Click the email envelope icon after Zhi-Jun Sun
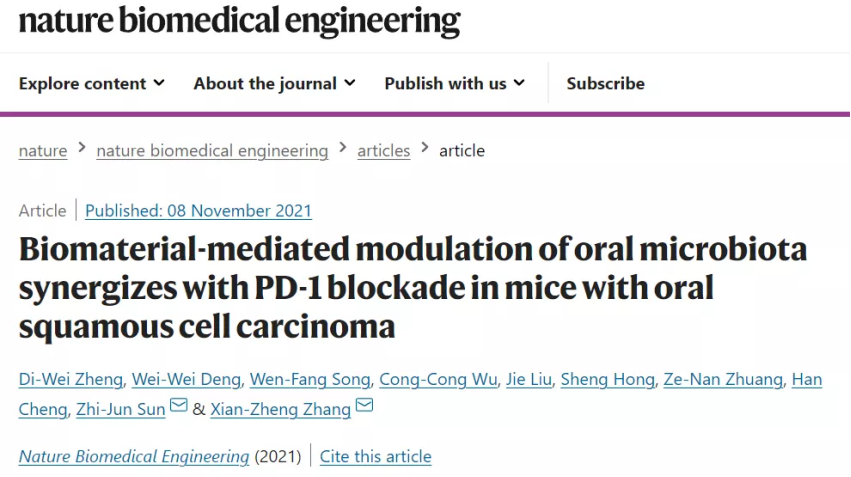Viewport: 851px width, 477px height. click(179, 405)
